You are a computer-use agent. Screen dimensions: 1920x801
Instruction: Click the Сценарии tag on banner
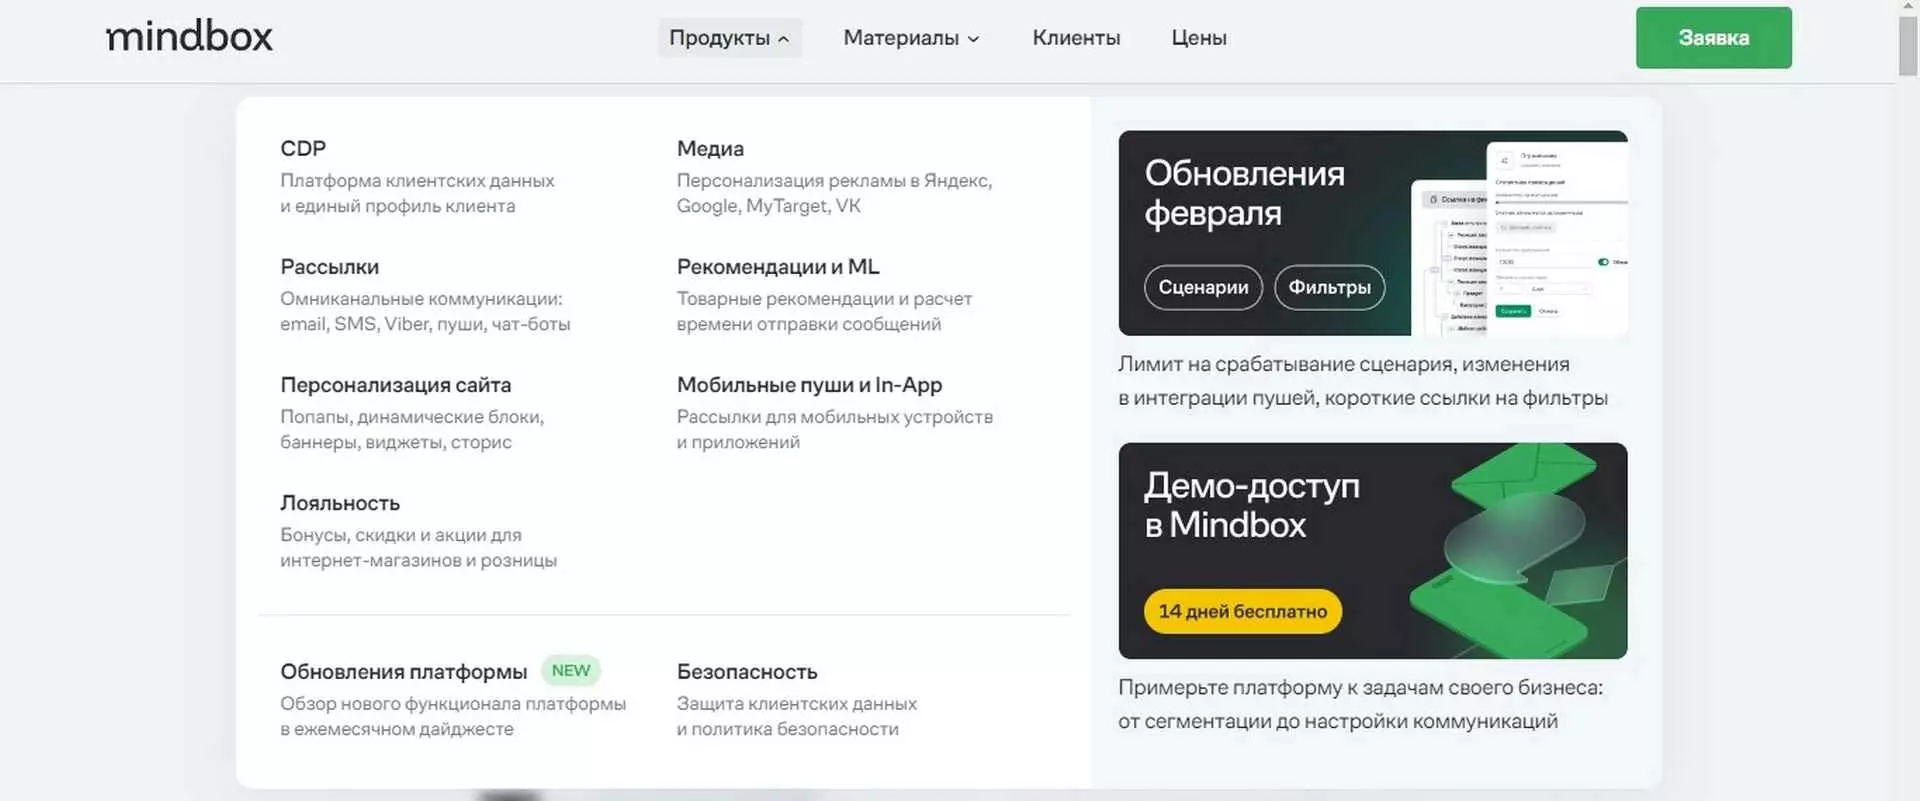[x=1203, y=287]
